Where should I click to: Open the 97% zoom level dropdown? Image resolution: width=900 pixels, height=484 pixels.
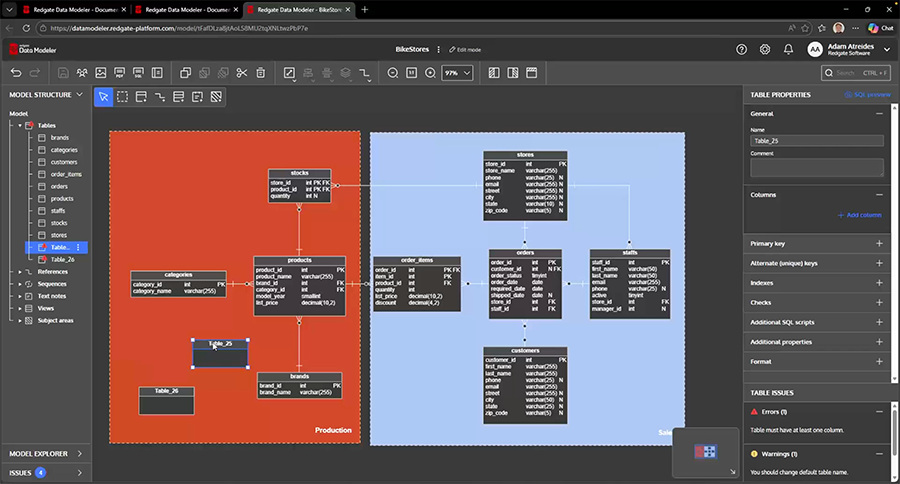point(456,73)
